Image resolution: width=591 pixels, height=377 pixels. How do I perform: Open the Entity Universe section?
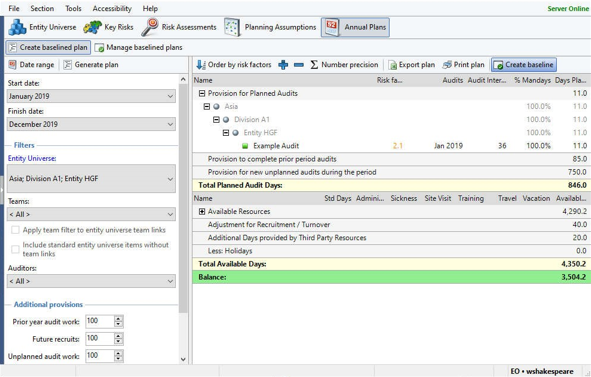tap(42, 27)
